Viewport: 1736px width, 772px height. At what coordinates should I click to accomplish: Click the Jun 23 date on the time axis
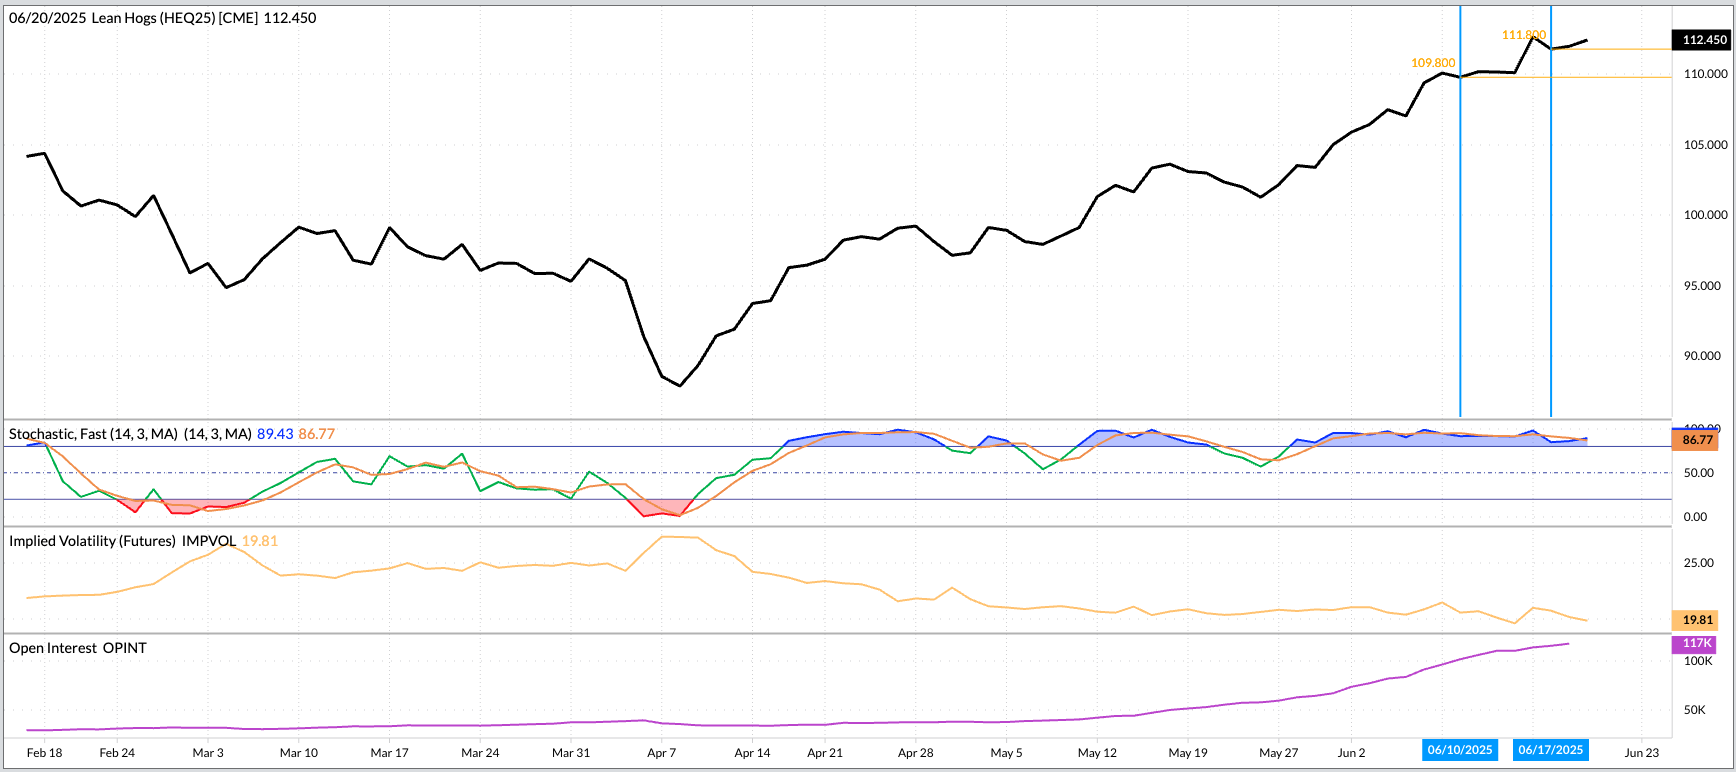1641,753
